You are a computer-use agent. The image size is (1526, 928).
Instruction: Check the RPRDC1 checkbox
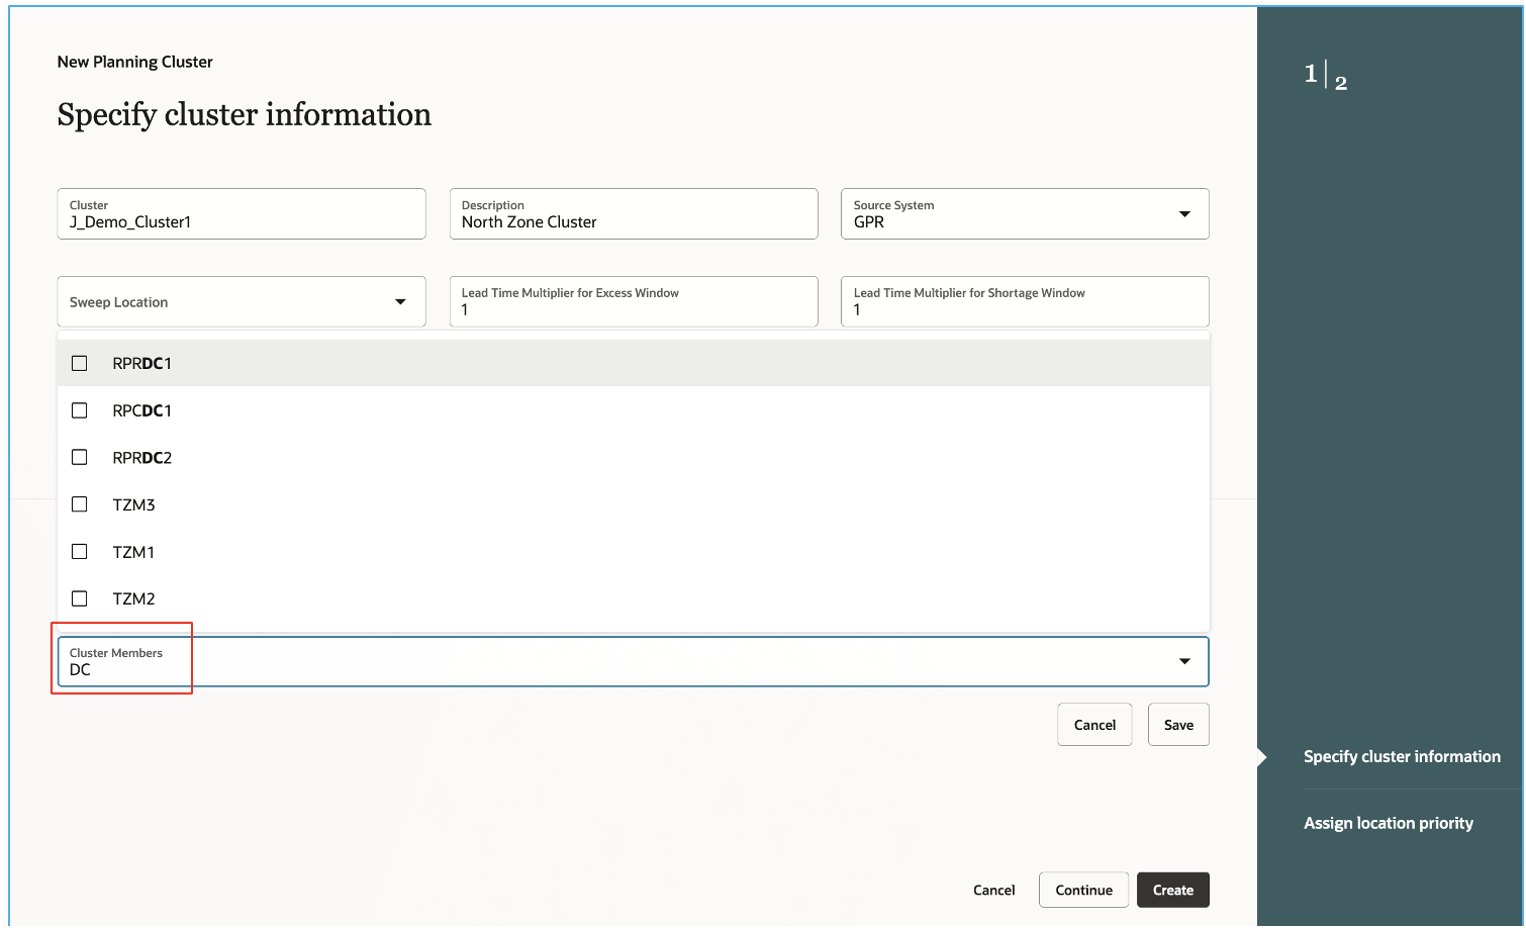coord(80,363)
